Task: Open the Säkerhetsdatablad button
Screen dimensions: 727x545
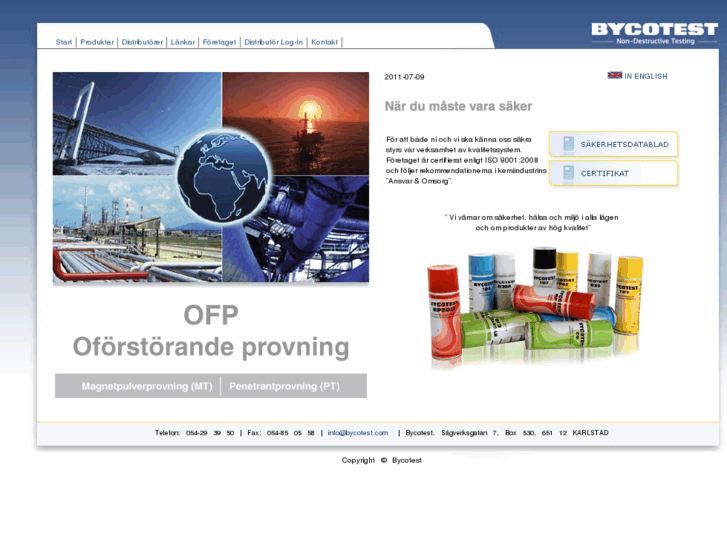Action: click(613, 144)
